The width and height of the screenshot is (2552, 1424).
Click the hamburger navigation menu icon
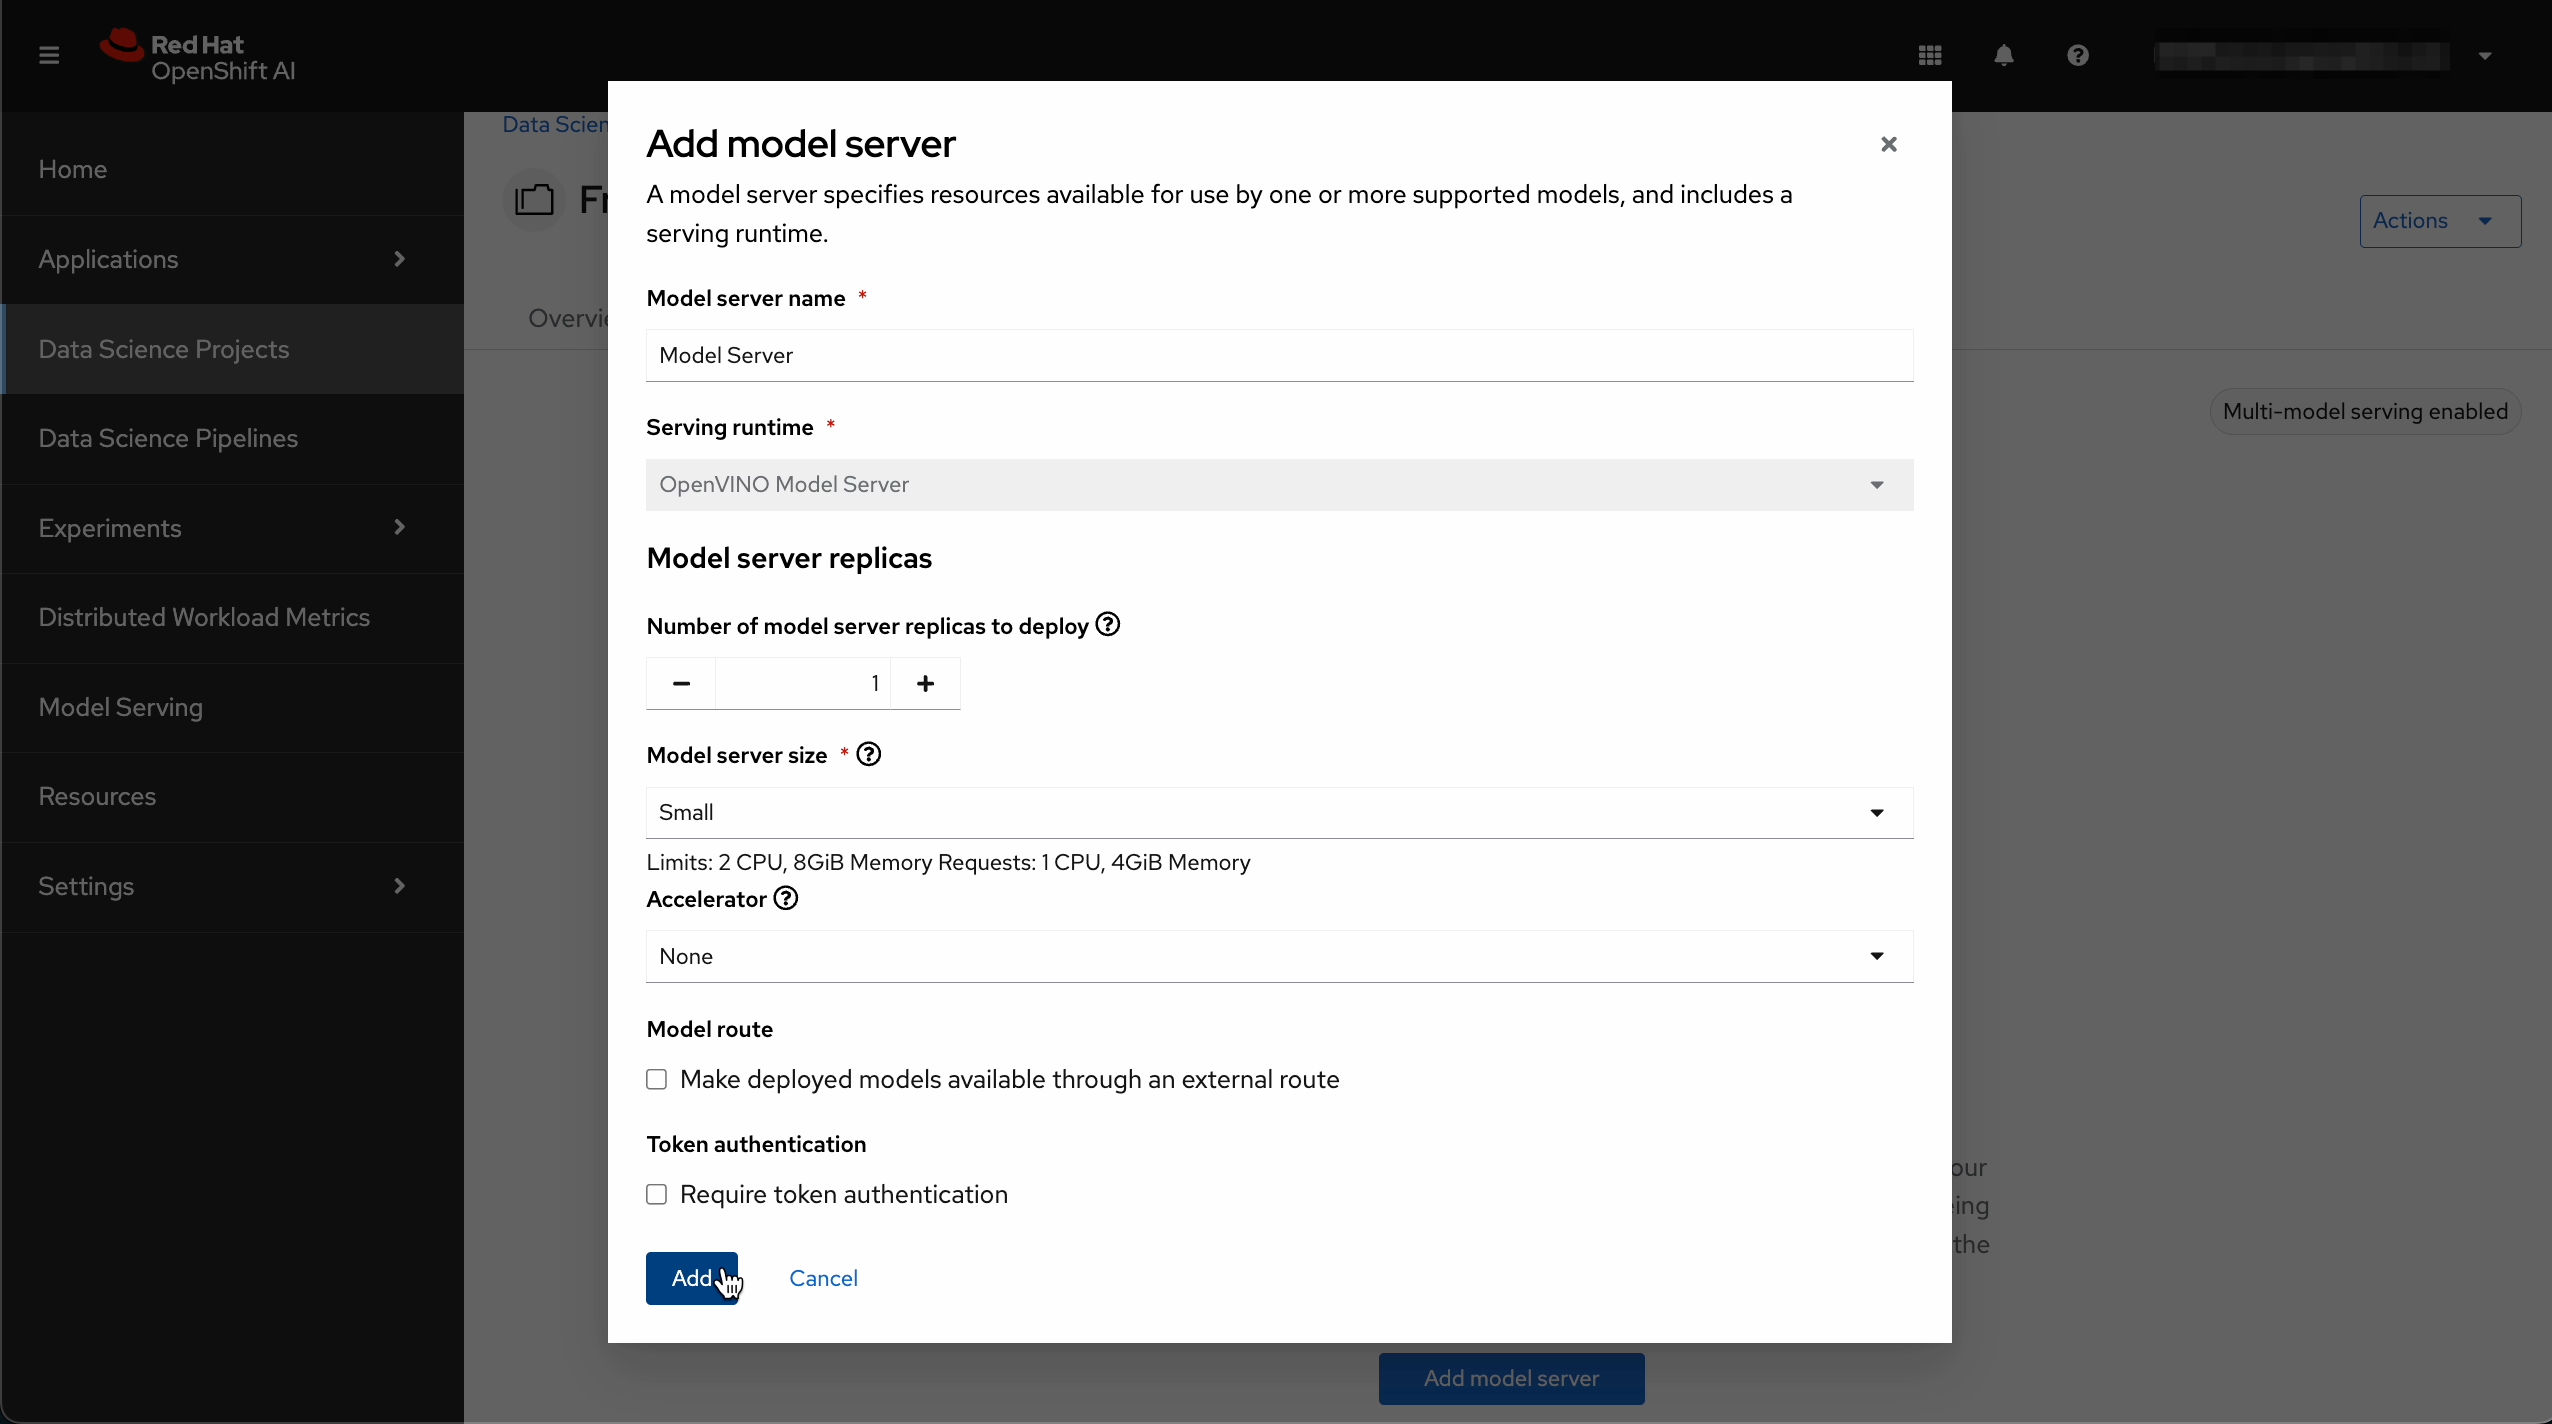[x=49, y=55]
